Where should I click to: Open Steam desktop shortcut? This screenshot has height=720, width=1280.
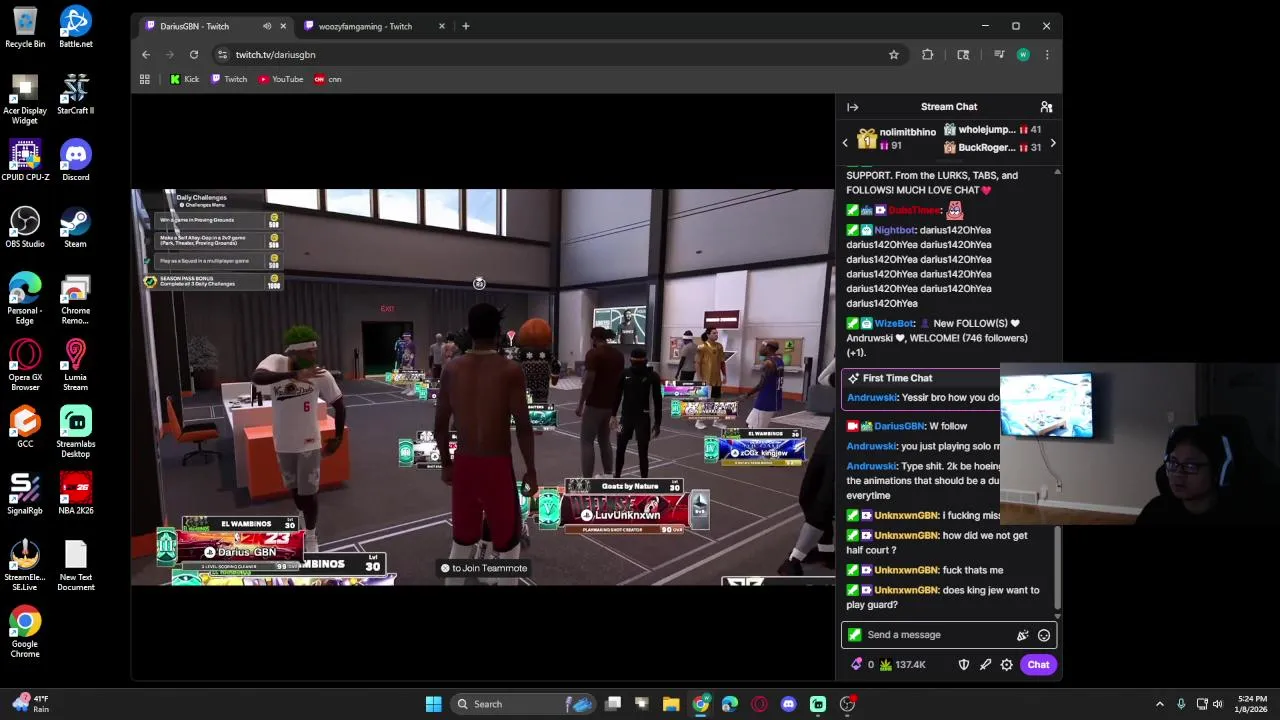coord(75,228)
